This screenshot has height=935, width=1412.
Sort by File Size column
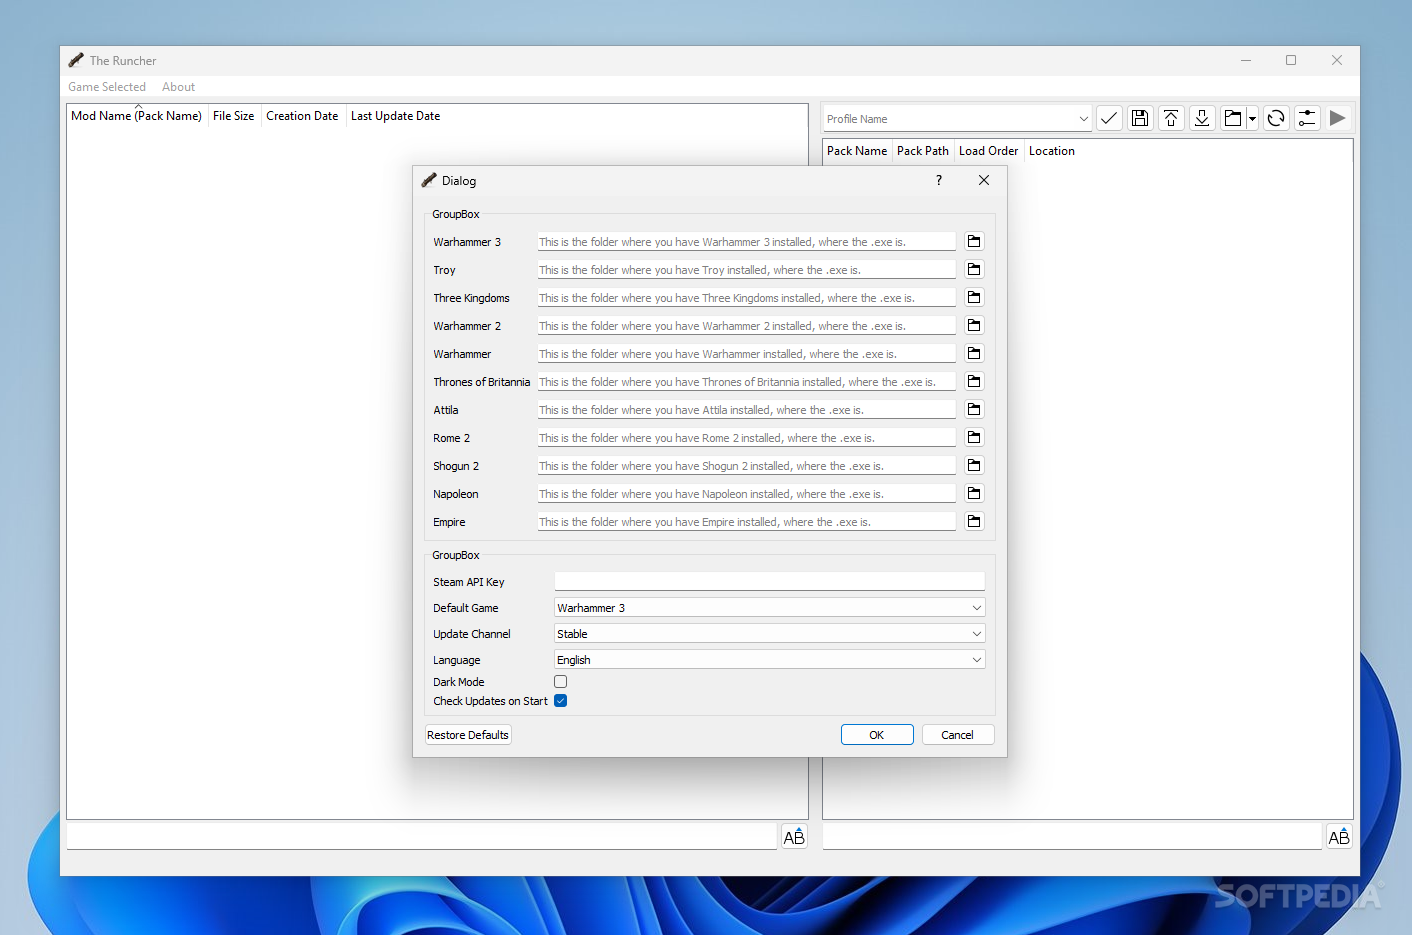pos(234,116)
